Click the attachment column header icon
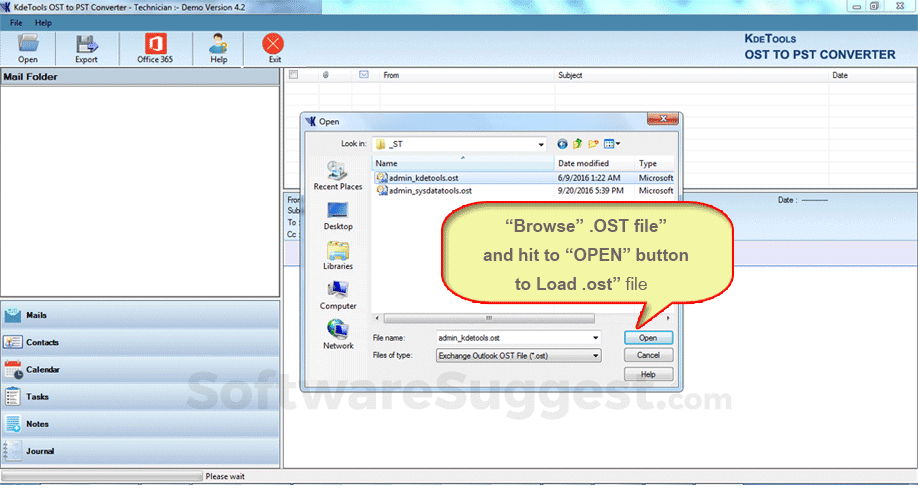This screenshot has width=918, height=489. click(x=326, y=75)
